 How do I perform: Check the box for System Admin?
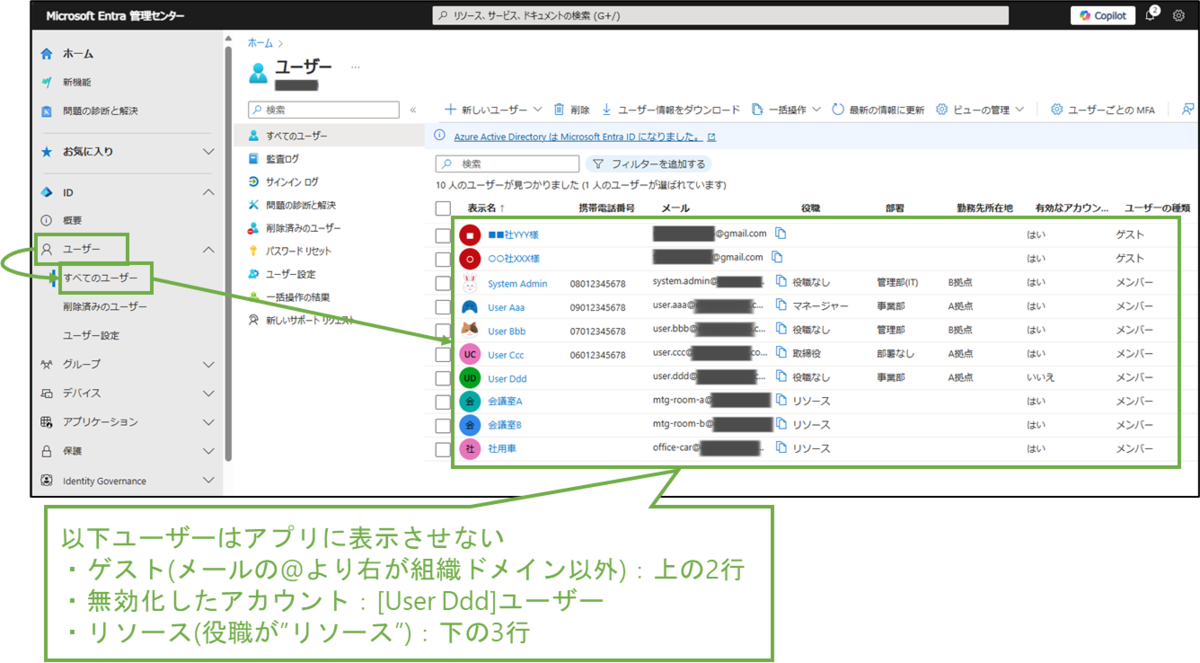[443, 283]
